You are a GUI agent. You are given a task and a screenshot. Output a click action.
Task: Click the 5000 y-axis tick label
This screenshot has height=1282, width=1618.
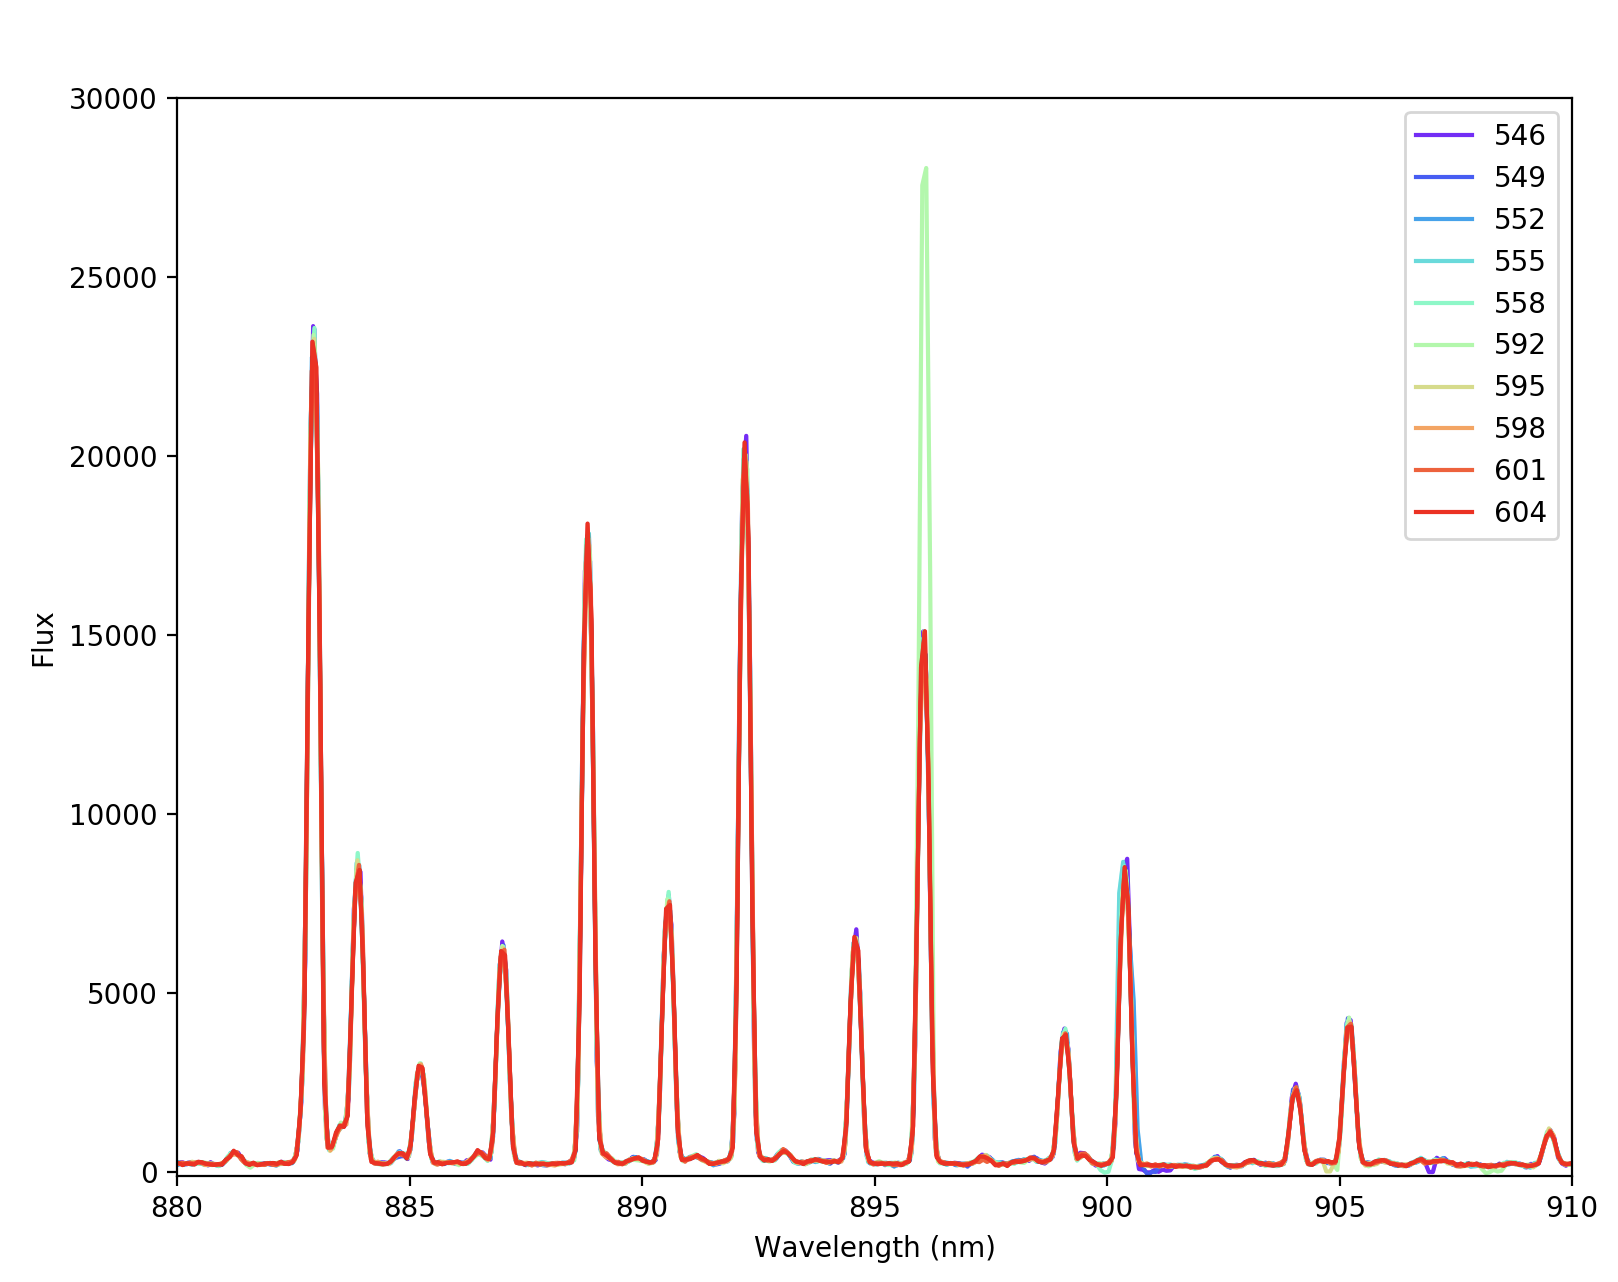point(120,994)
